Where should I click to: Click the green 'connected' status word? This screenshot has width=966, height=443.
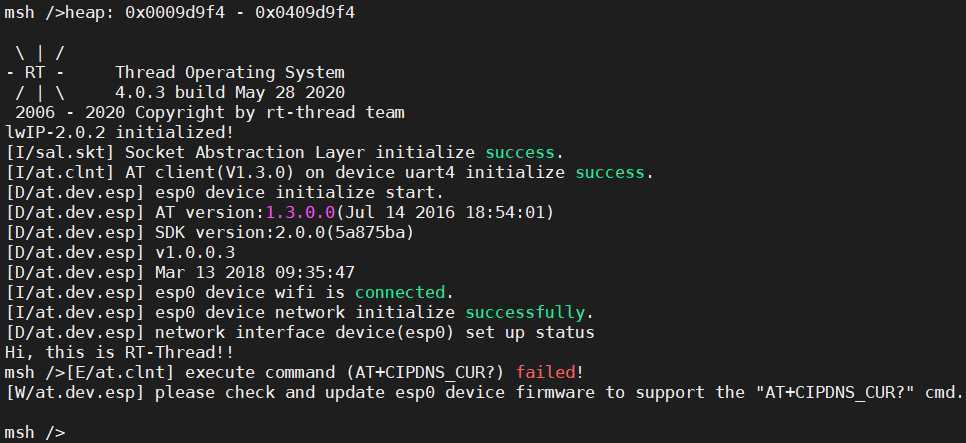coord(400,292)
